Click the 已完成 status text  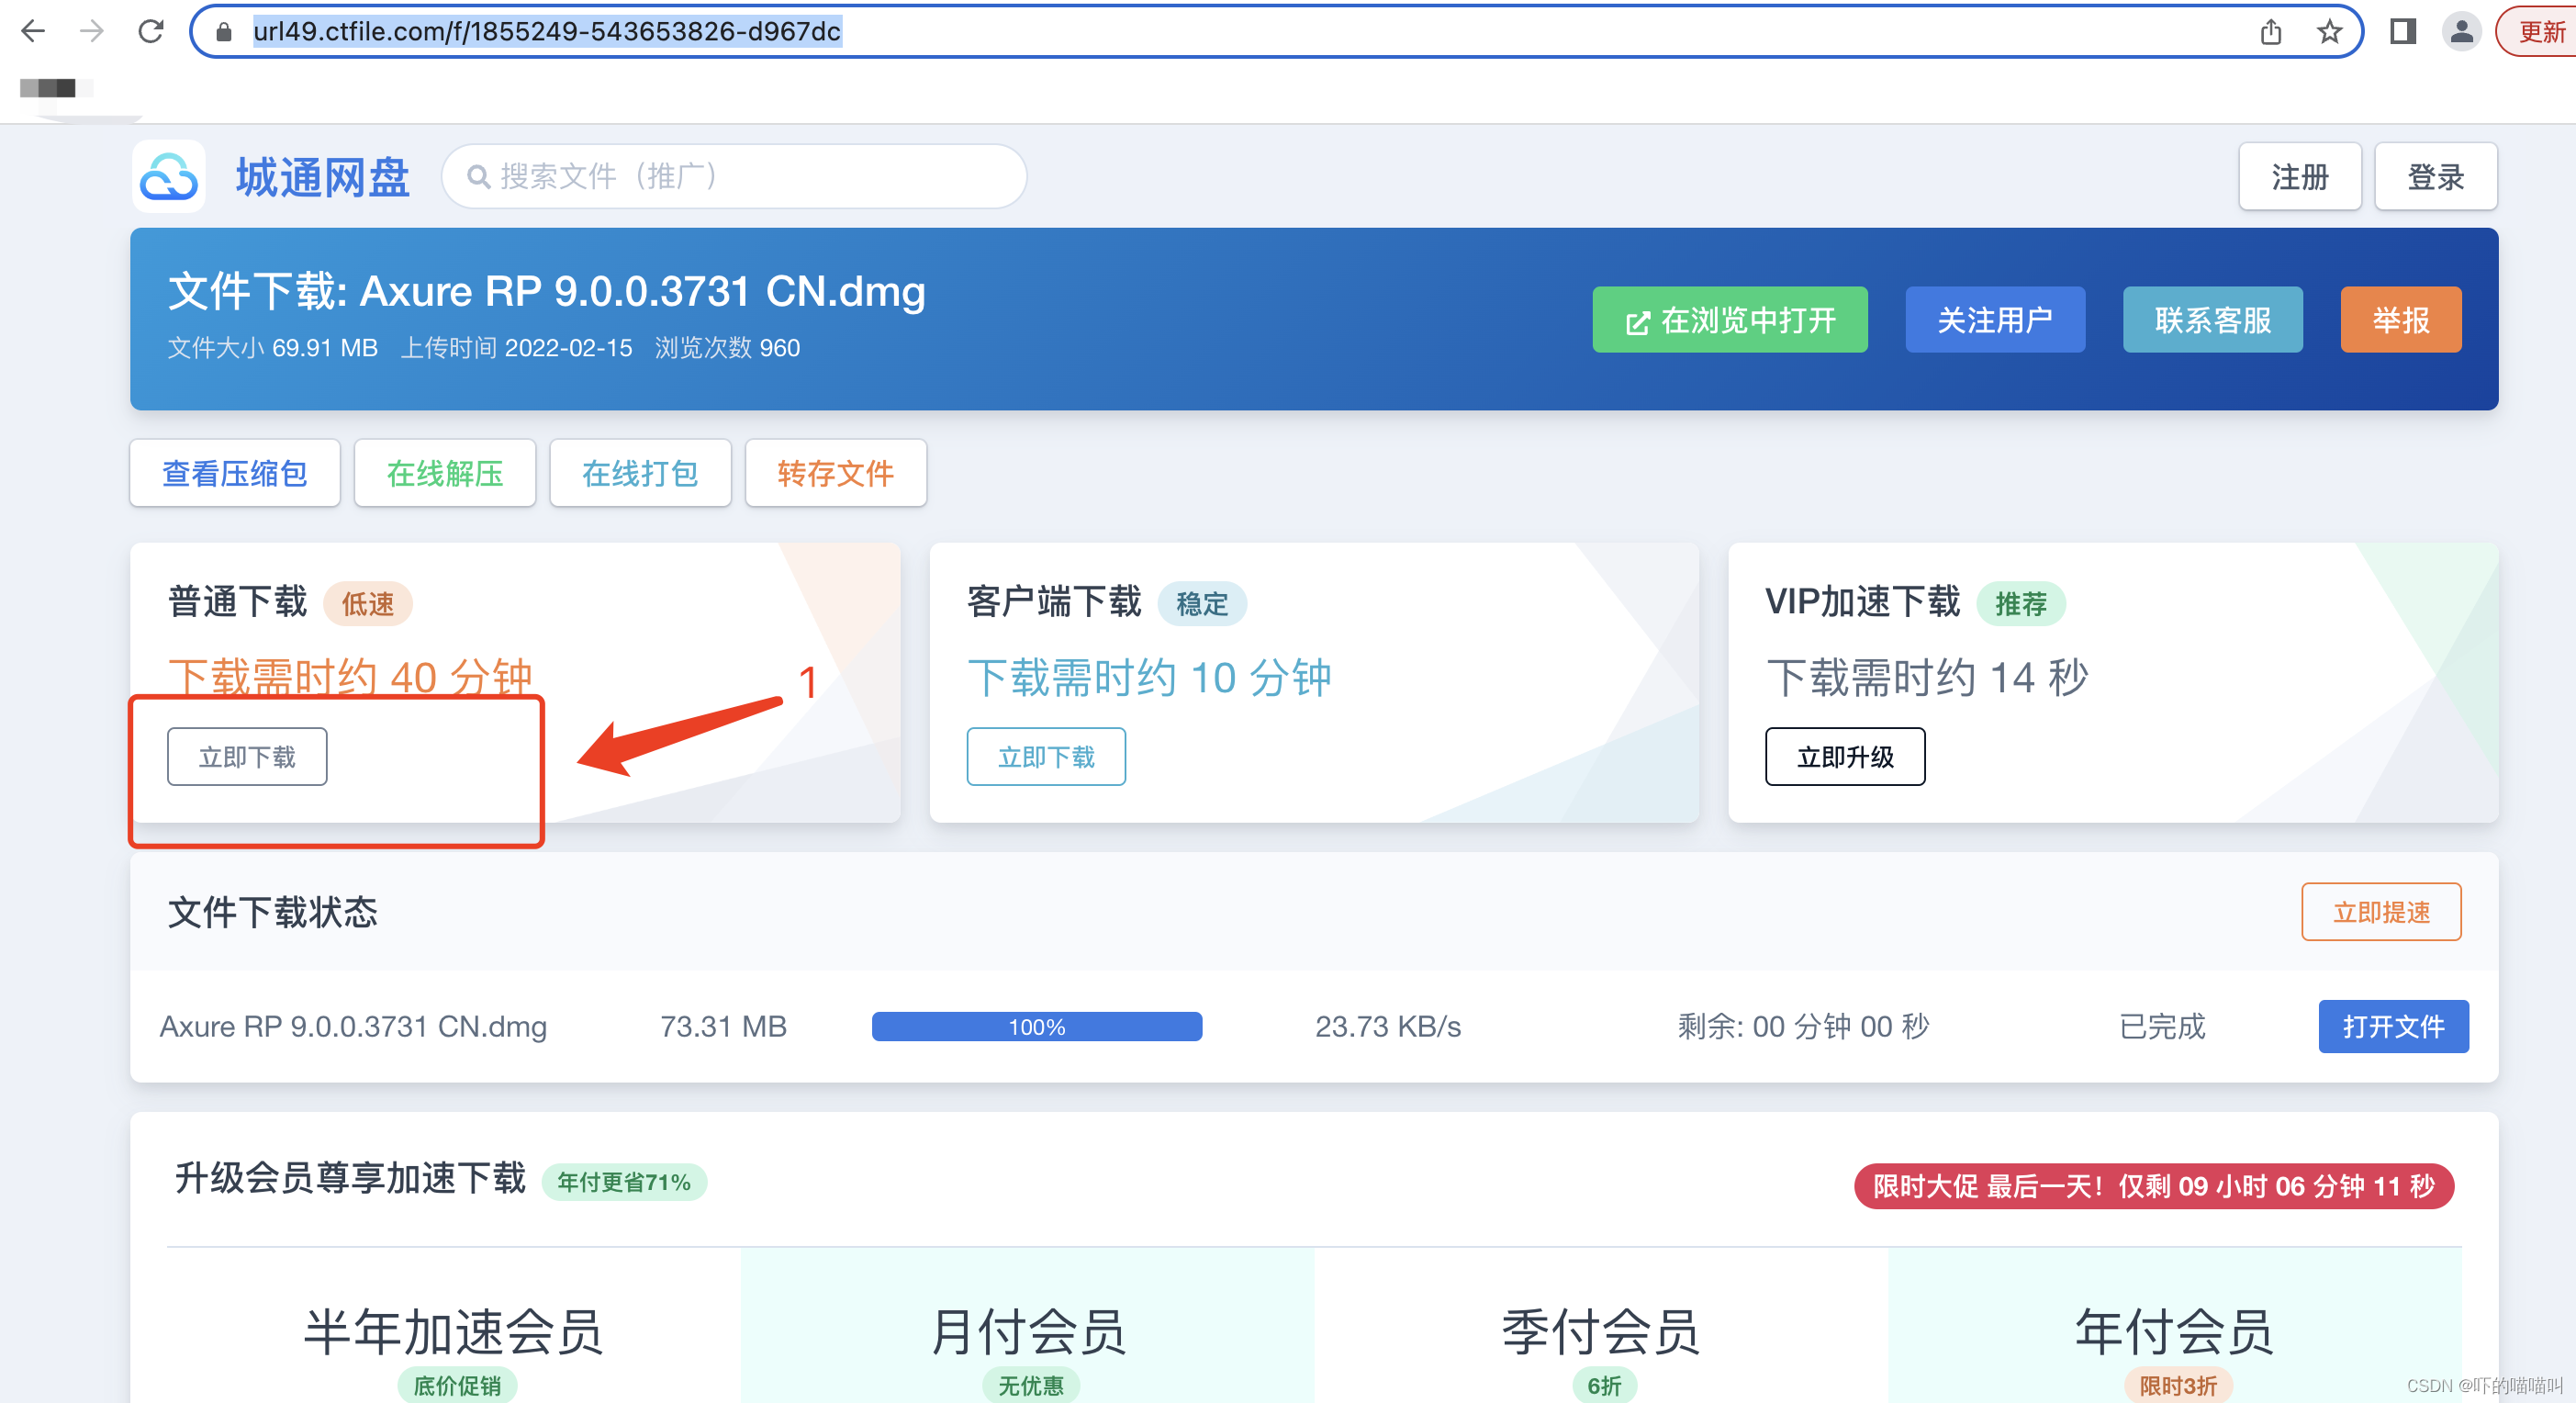(2161, 1026)
